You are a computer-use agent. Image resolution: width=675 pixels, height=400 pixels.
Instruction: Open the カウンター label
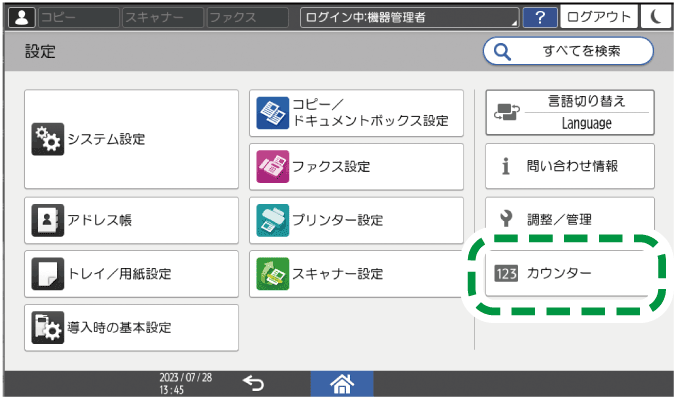coord(559,273)
